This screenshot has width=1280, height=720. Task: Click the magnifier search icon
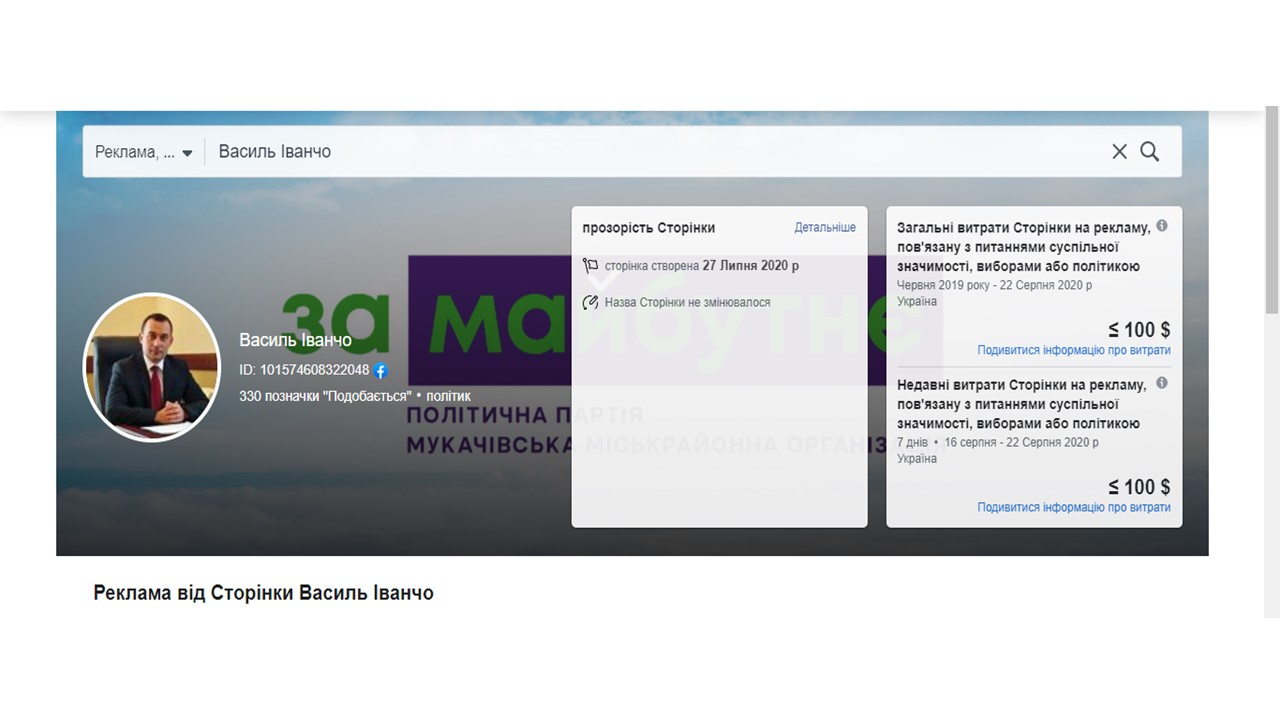(1150, 151)
